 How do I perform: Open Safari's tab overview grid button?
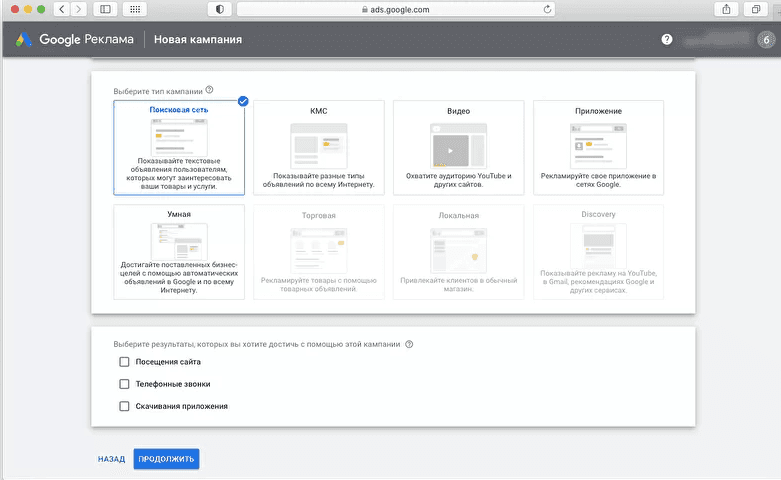tap(135, 9)
